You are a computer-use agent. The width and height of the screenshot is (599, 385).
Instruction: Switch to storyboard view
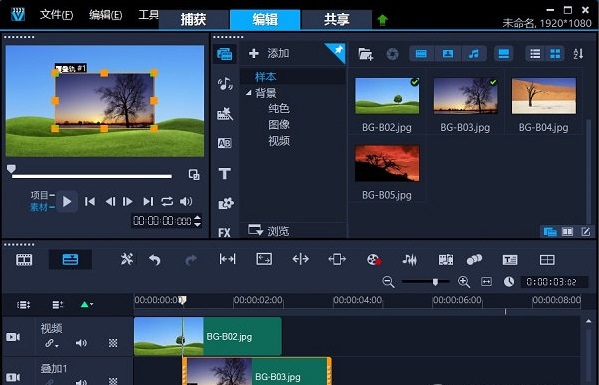tap(24, 260)
